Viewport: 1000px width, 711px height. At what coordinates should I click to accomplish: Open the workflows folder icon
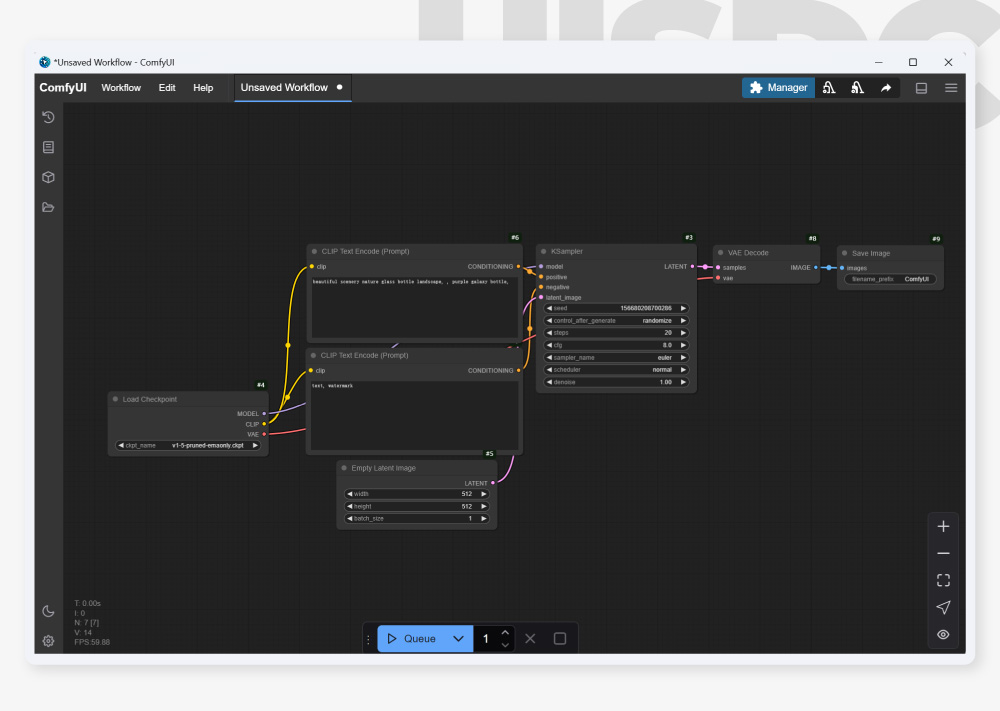click(x=48, y=207)
